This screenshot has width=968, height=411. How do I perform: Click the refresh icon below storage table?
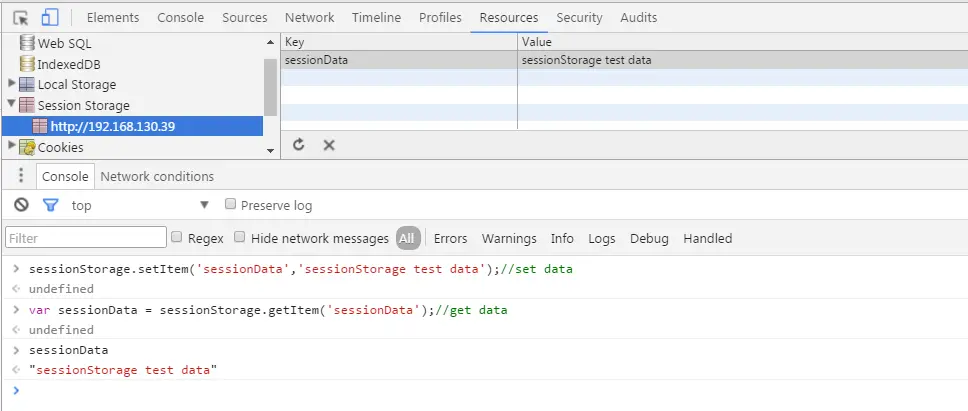point(299,145)
